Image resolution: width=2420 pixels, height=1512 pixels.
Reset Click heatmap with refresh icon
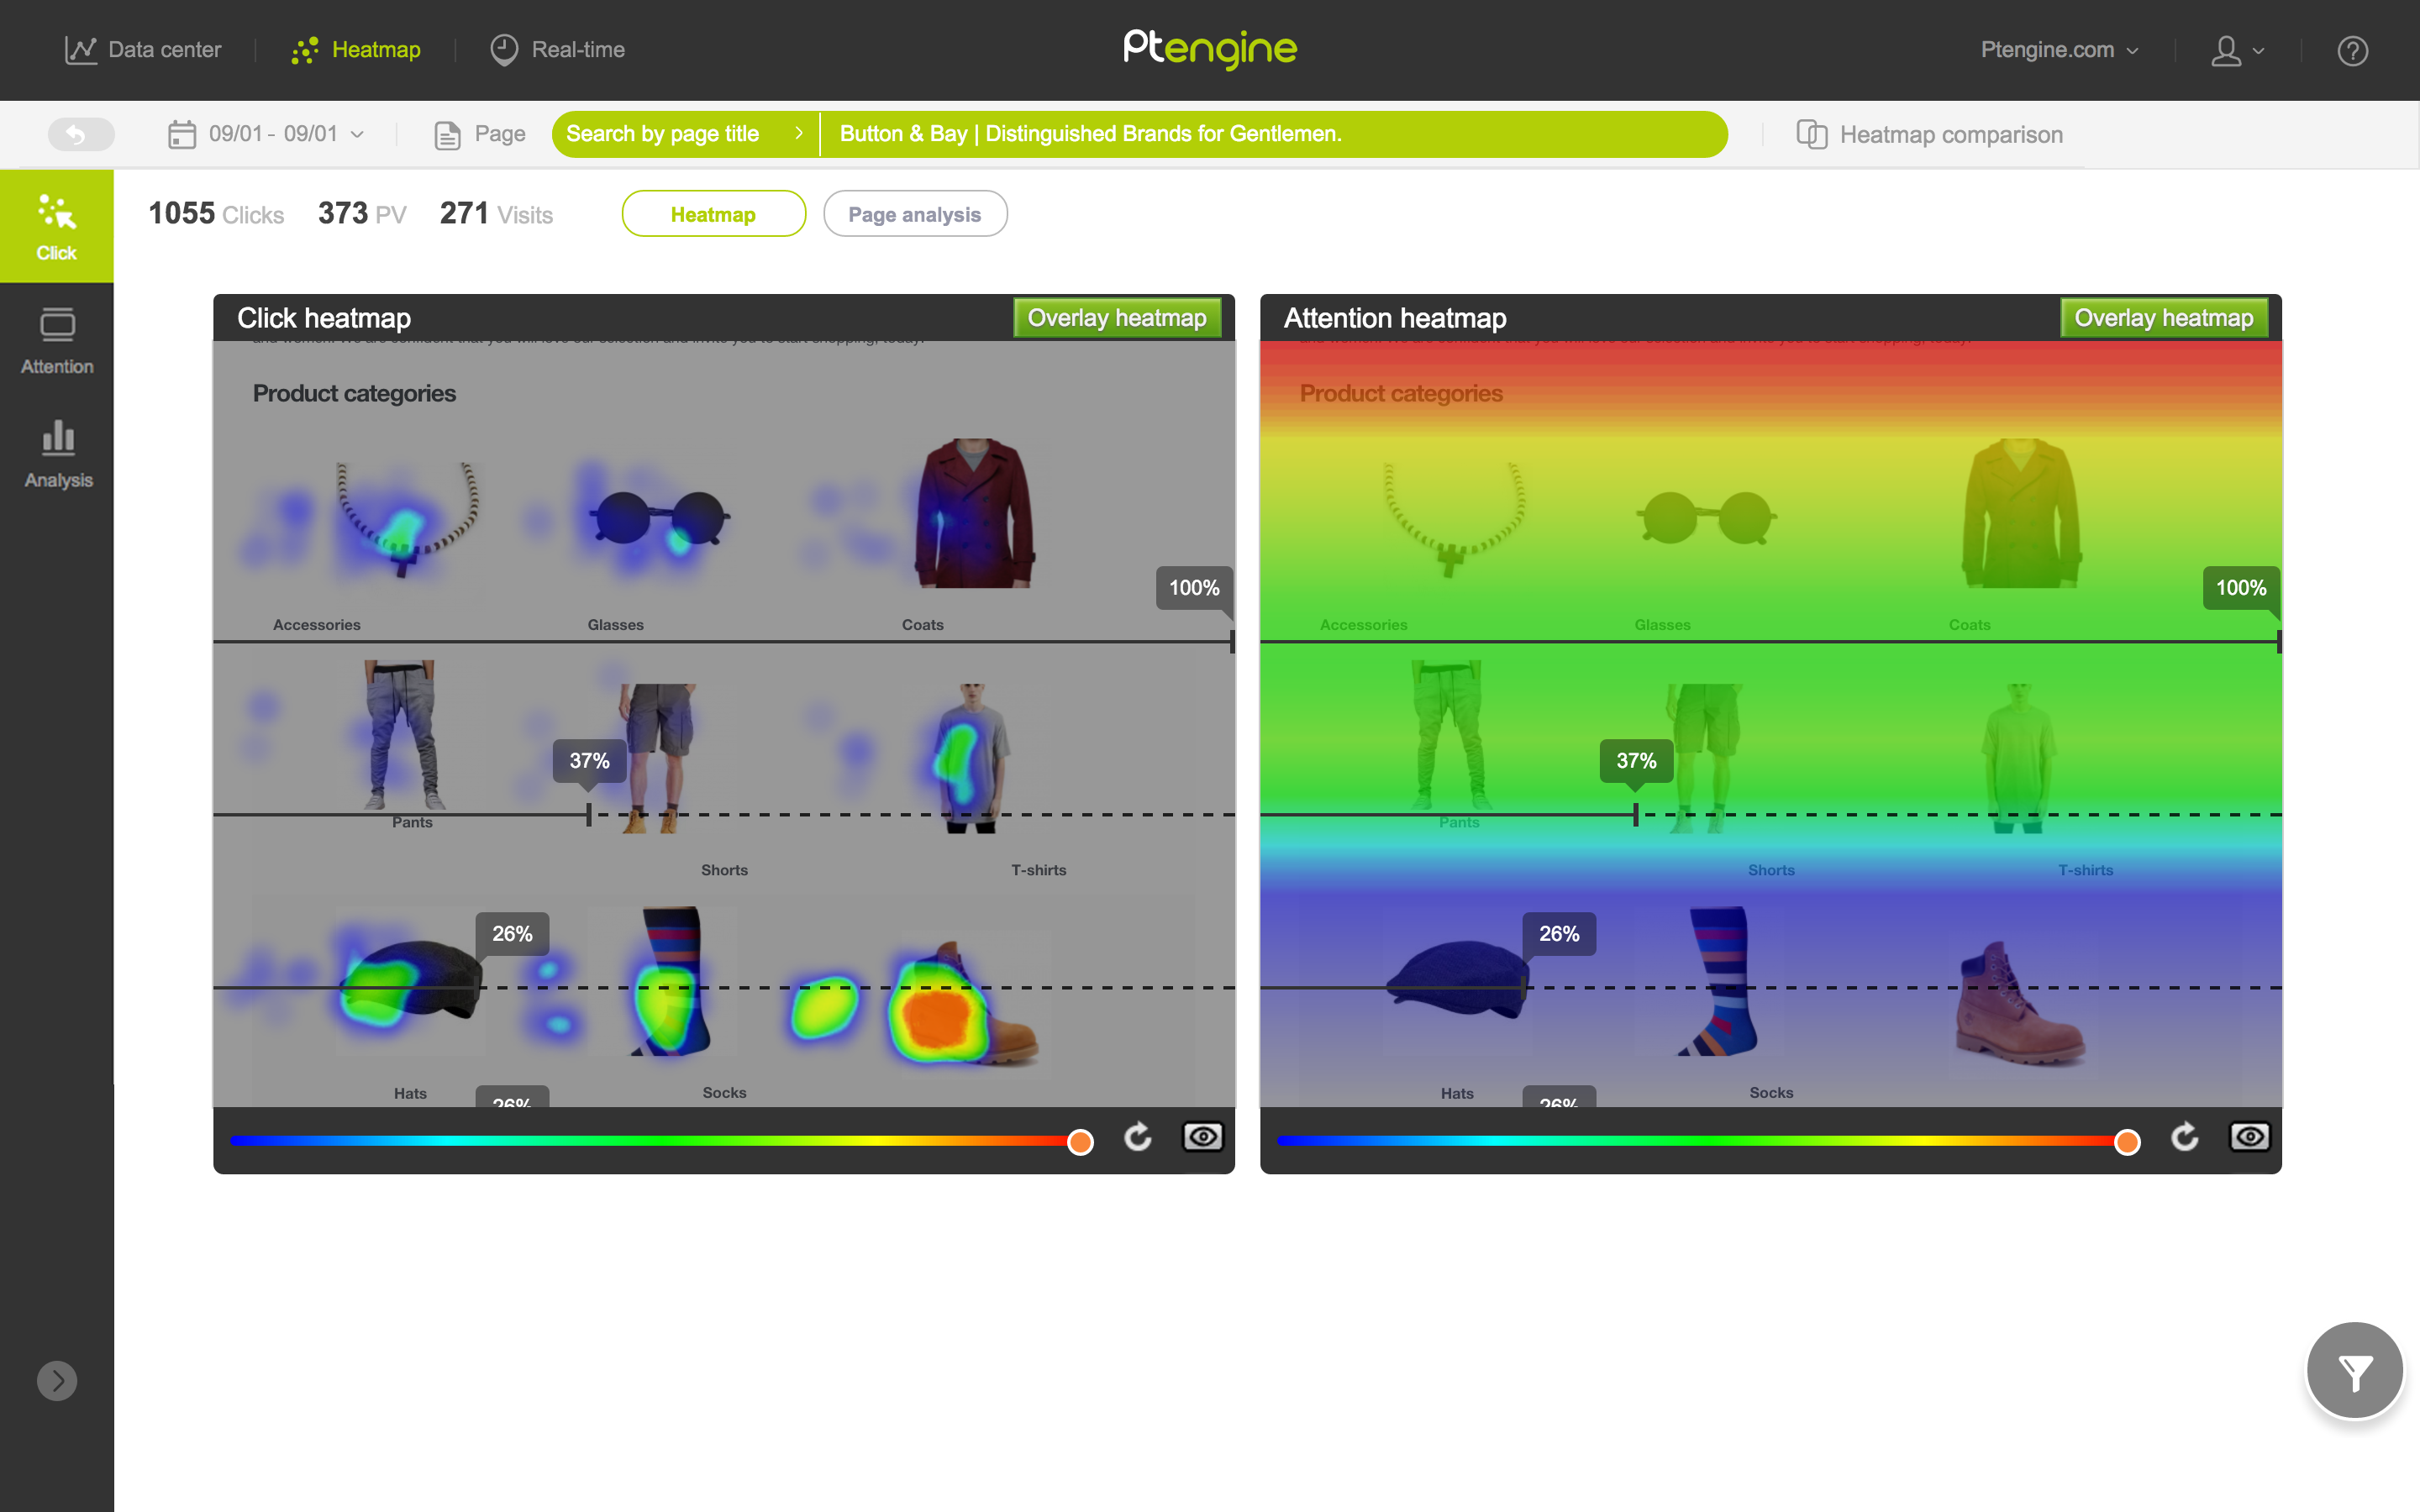click(x=1138, y=1138)
